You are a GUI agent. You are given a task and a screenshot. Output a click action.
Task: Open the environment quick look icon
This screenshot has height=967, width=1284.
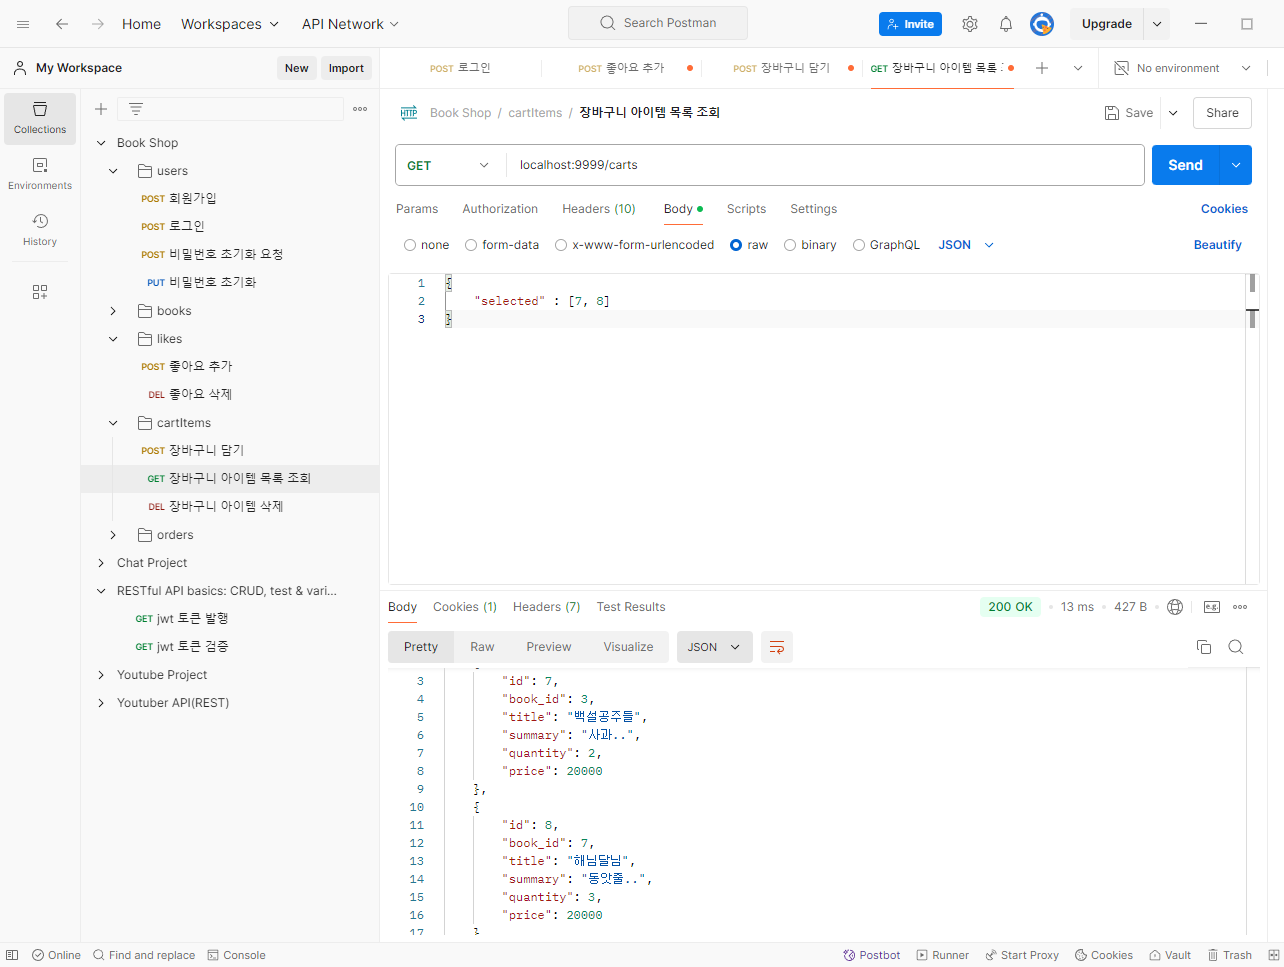(1122, 68)
